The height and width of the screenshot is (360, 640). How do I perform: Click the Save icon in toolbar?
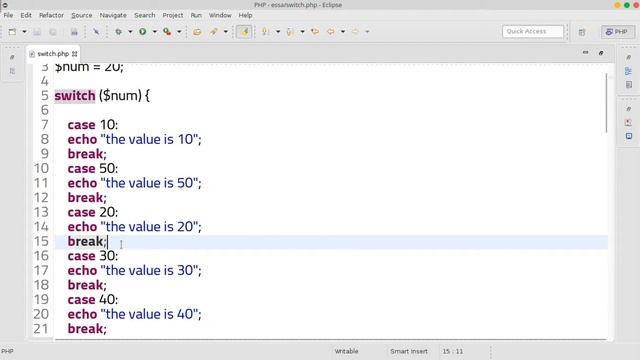(37, 31)
